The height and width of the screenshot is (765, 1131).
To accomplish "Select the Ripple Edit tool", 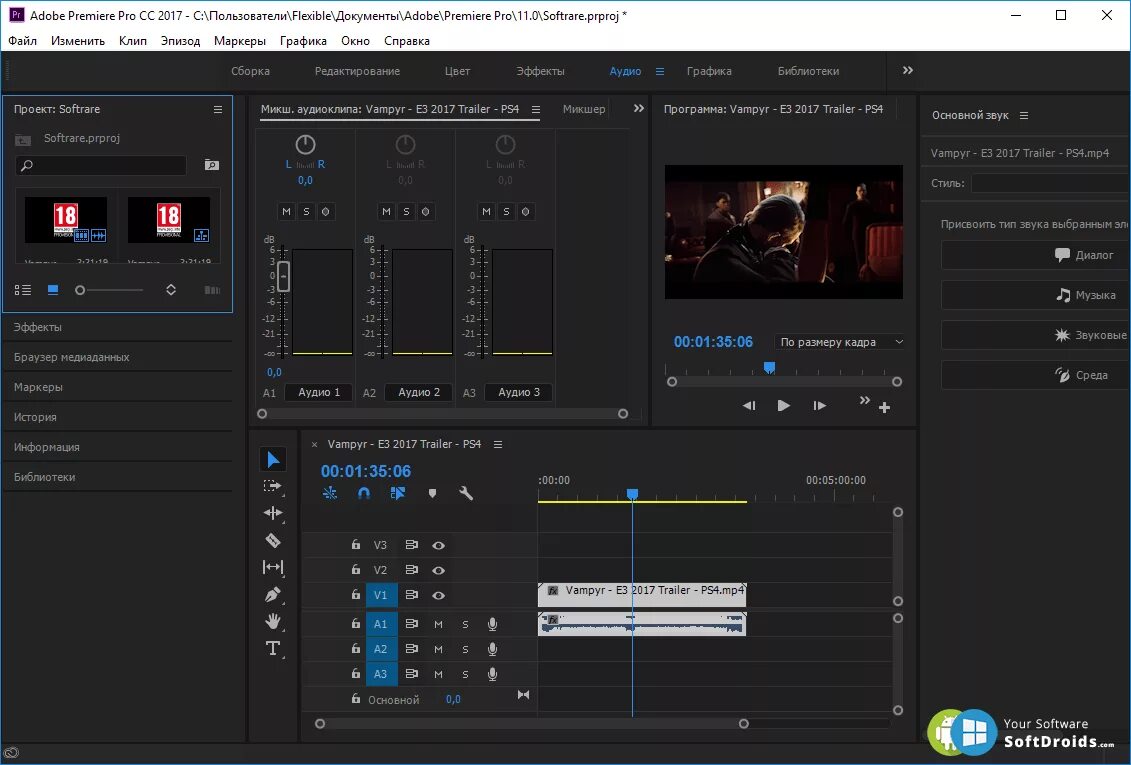I will pos(272,513).
